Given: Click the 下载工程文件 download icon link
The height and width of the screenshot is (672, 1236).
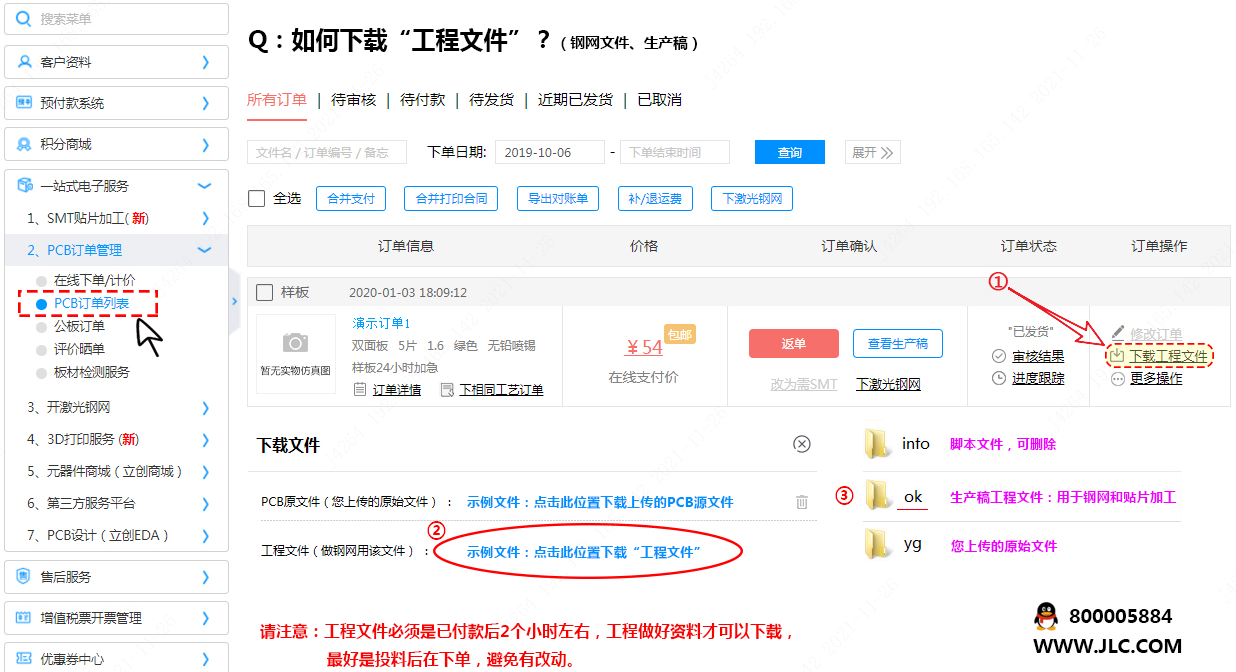Looking at the screenshot, I should click(x=1117, y=356).
